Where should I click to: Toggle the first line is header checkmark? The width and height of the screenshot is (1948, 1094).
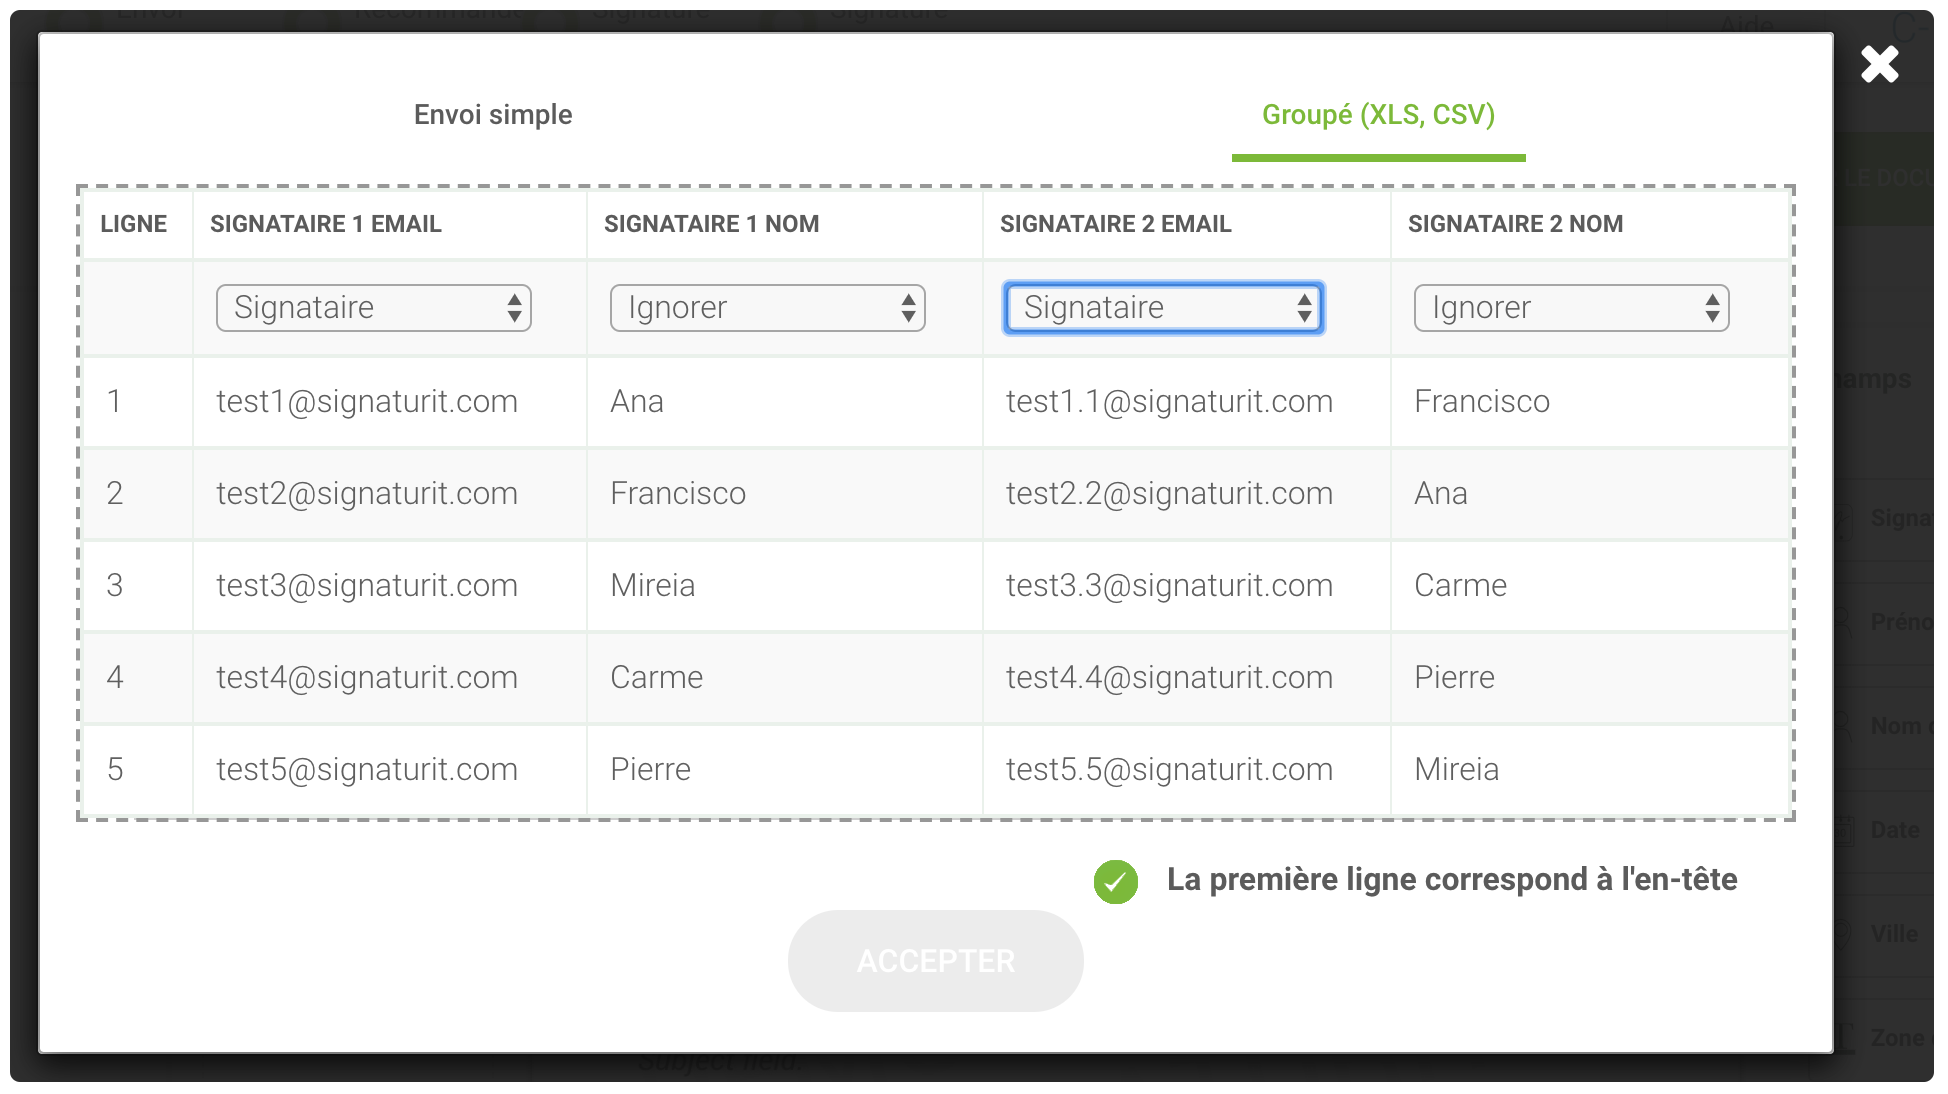pos(1115,881)
